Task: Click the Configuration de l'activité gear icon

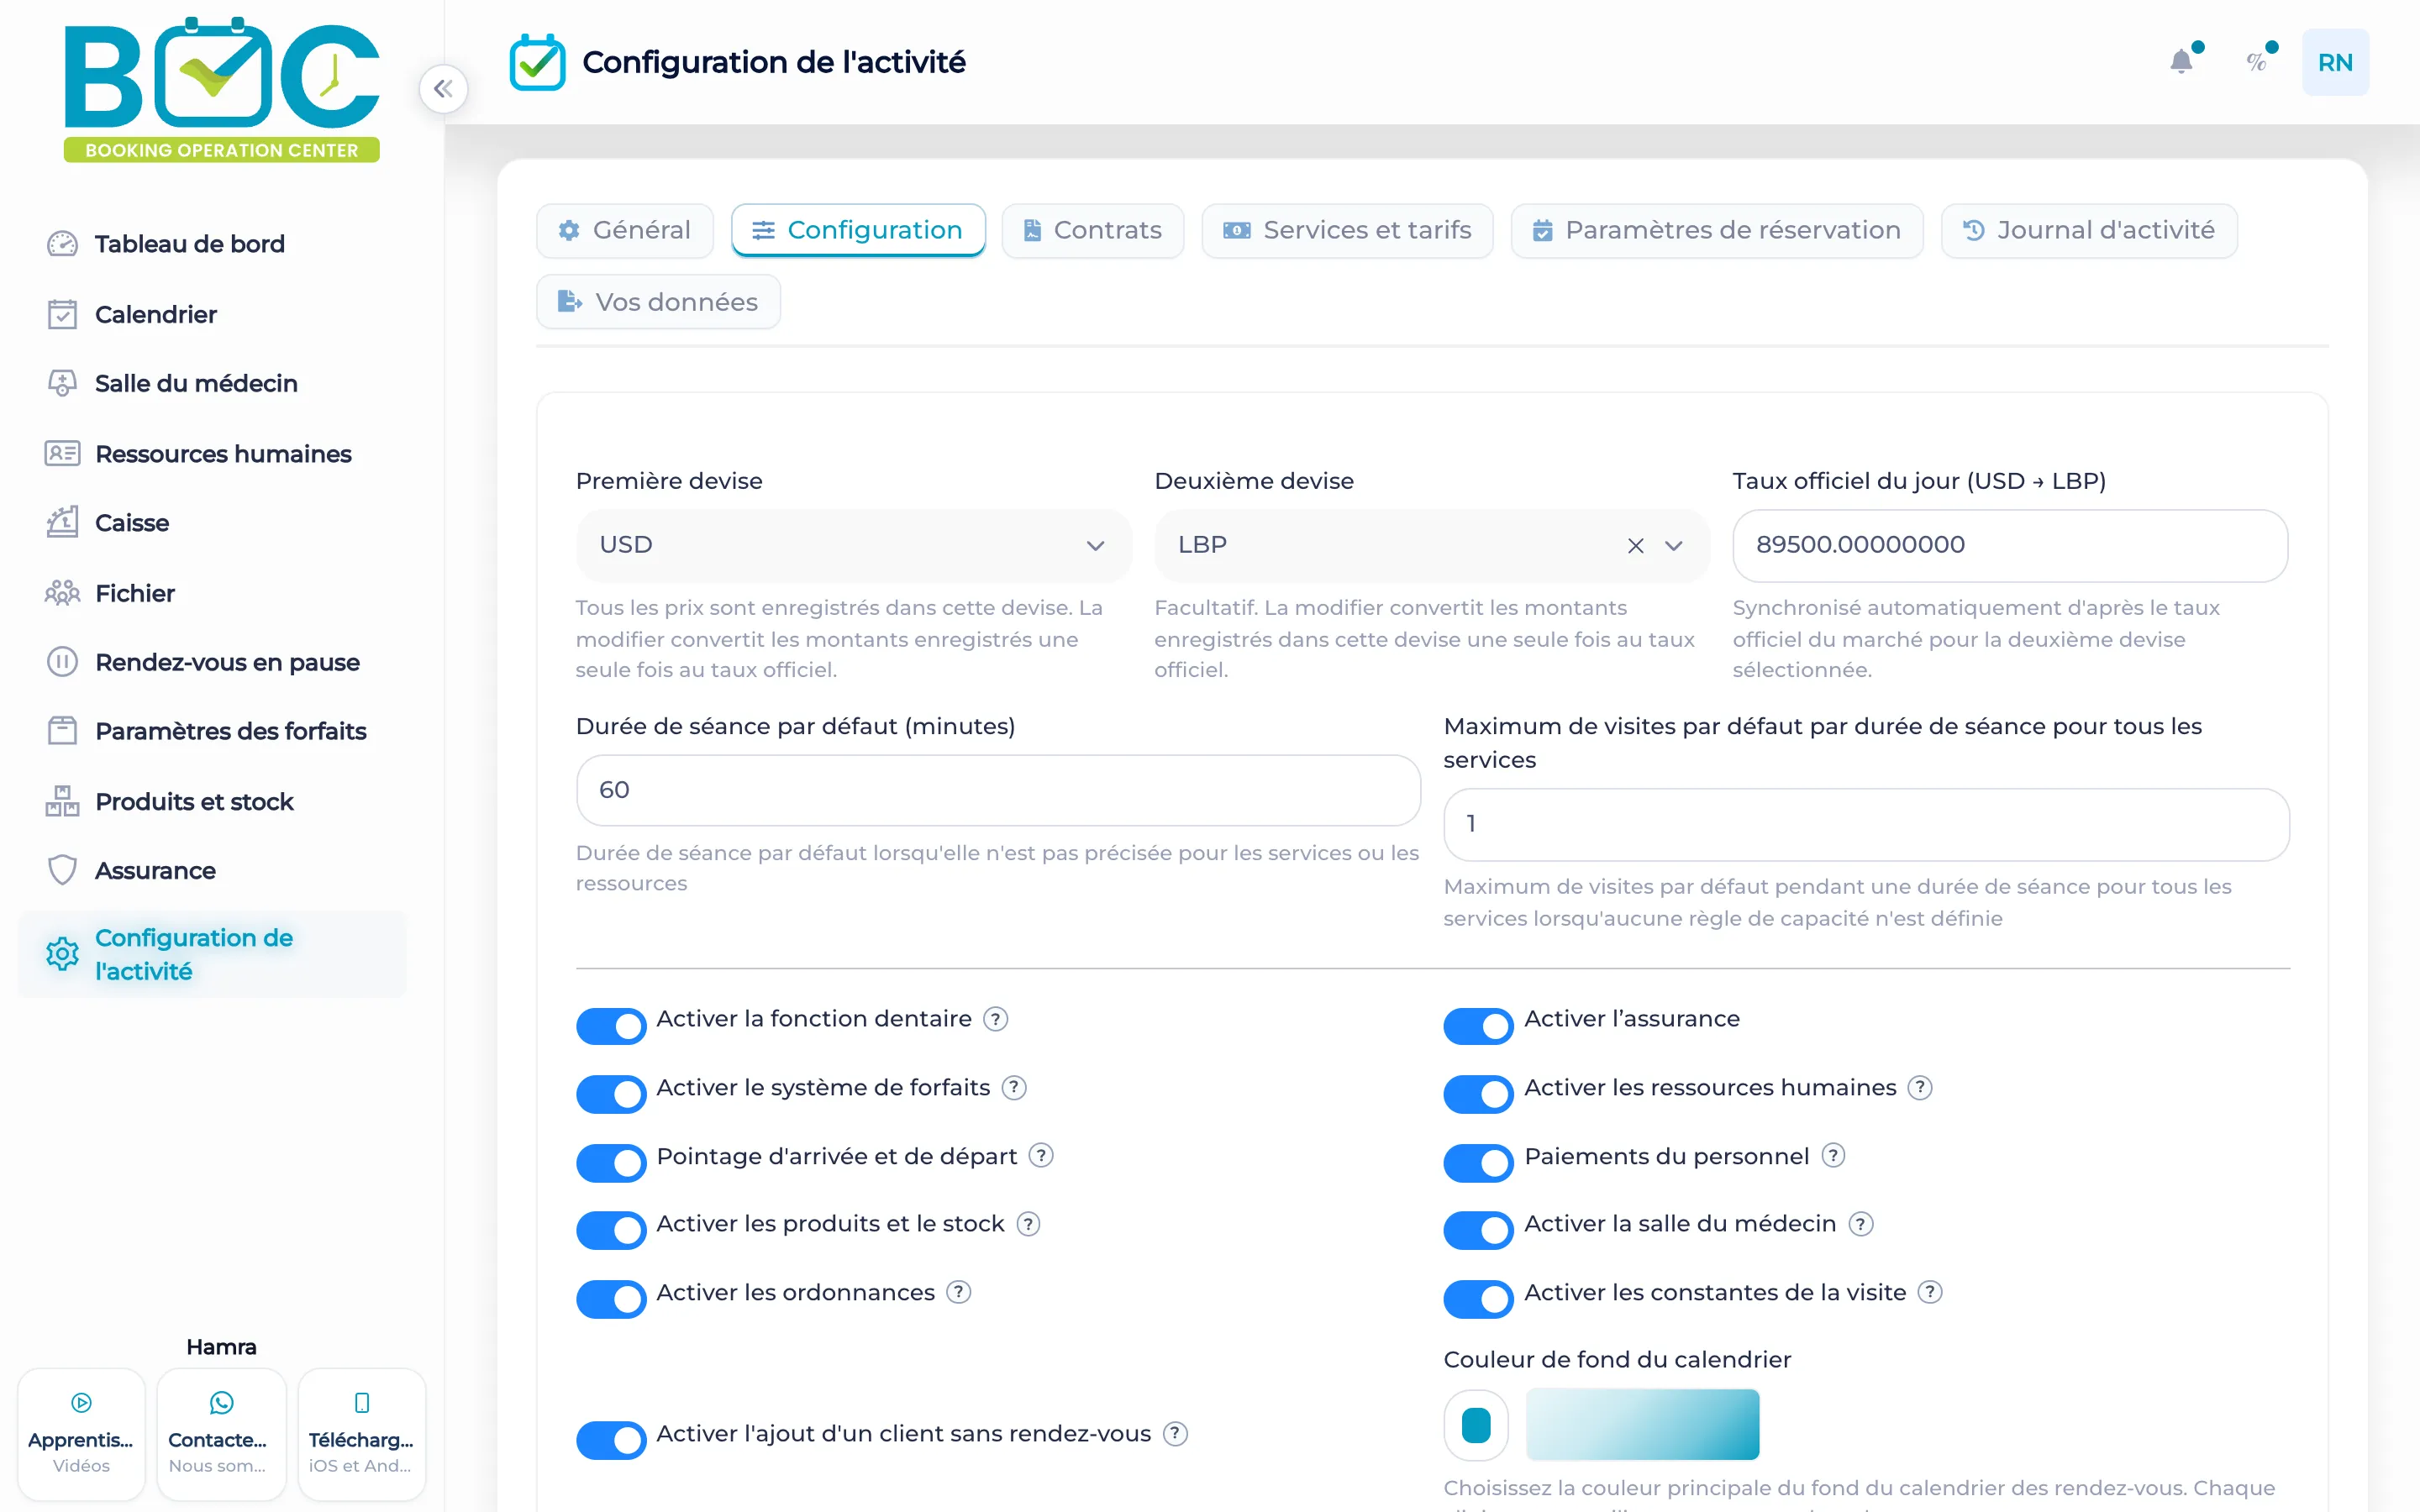Action: tap(62, 954)
